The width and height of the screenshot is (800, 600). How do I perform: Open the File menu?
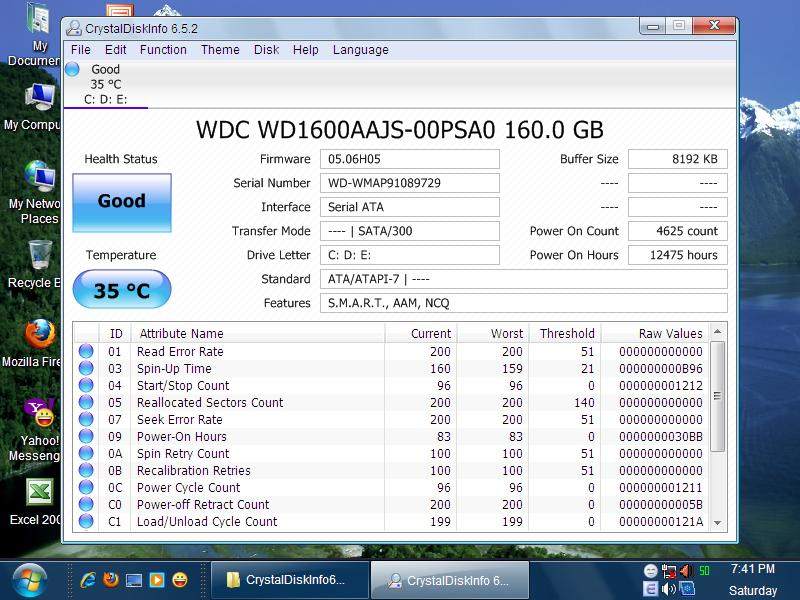[81, 49]
